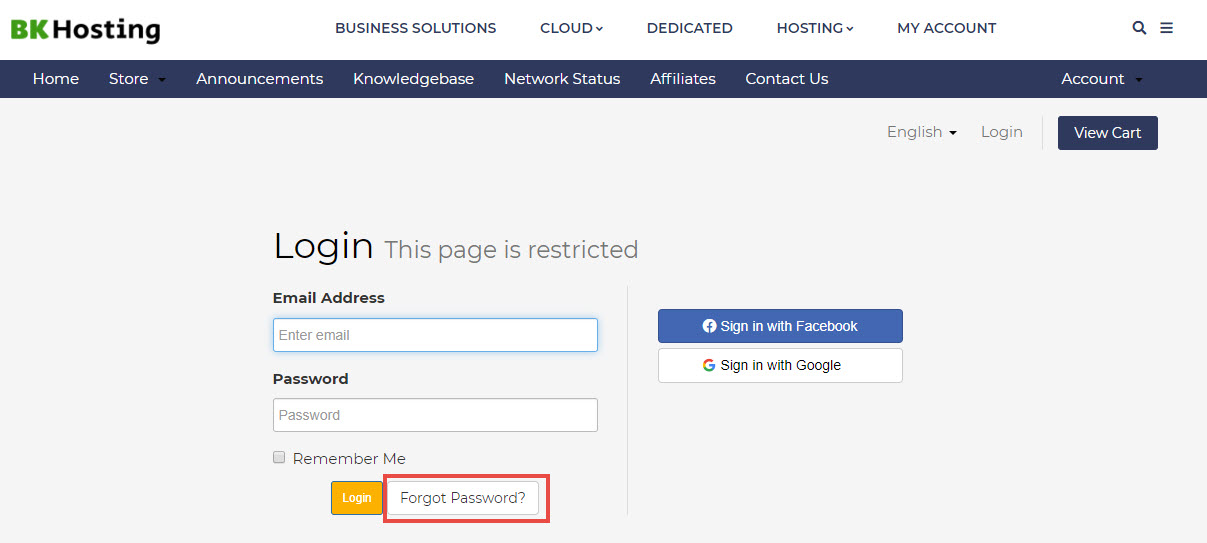Go to Business Solutions menu item

(415, 28)
